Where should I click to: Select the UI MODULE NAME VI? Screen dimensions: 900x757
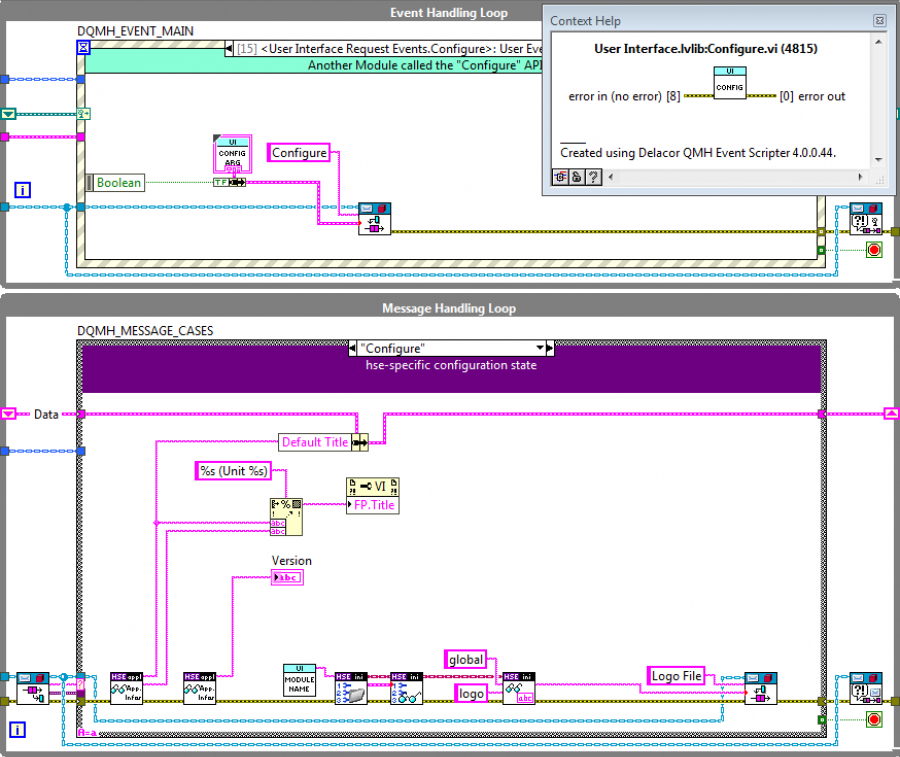coord(300,681)
